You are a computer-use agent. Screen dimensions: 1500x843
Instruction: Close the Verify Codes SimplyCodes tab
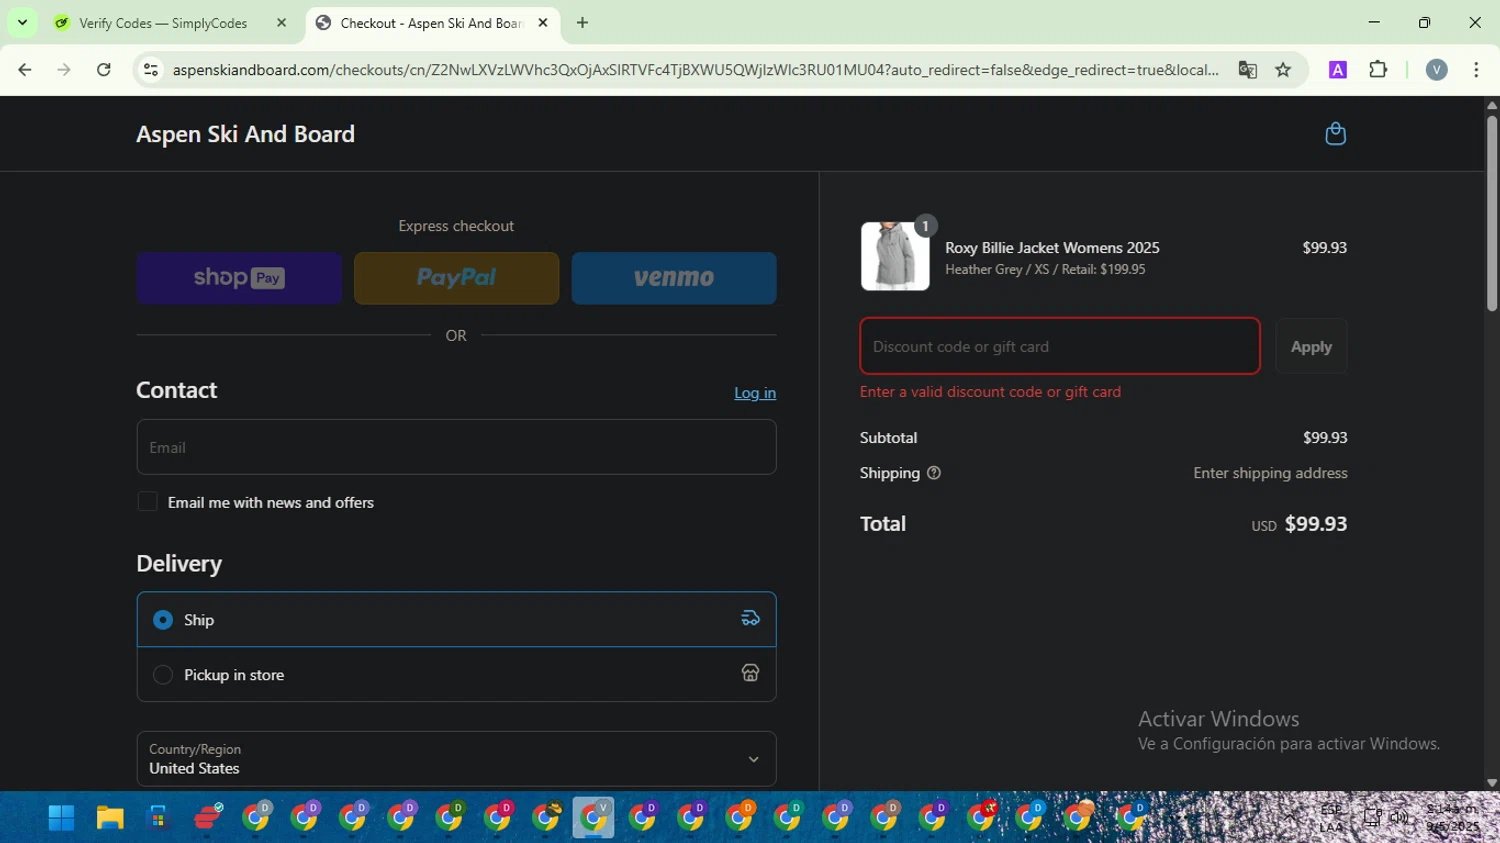click(x=281, y=23)
